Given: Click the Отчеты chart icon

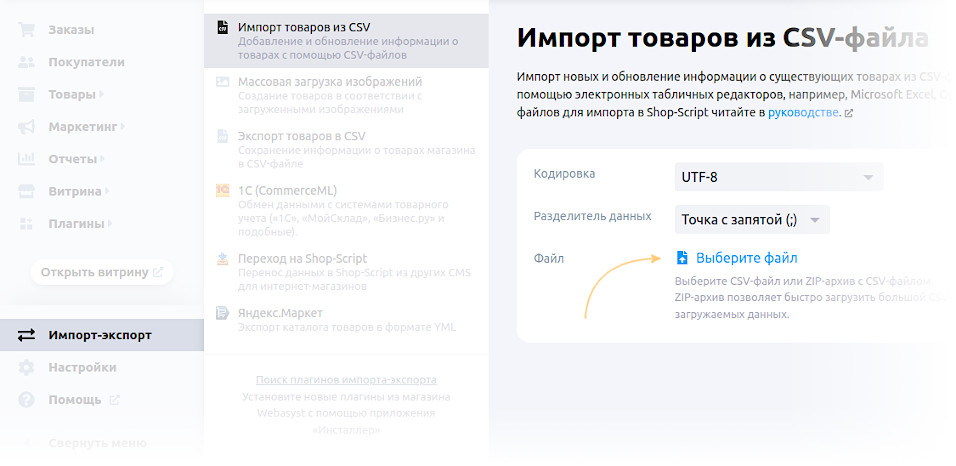Looking at the screenshot, I should click(x=26, y=159).
